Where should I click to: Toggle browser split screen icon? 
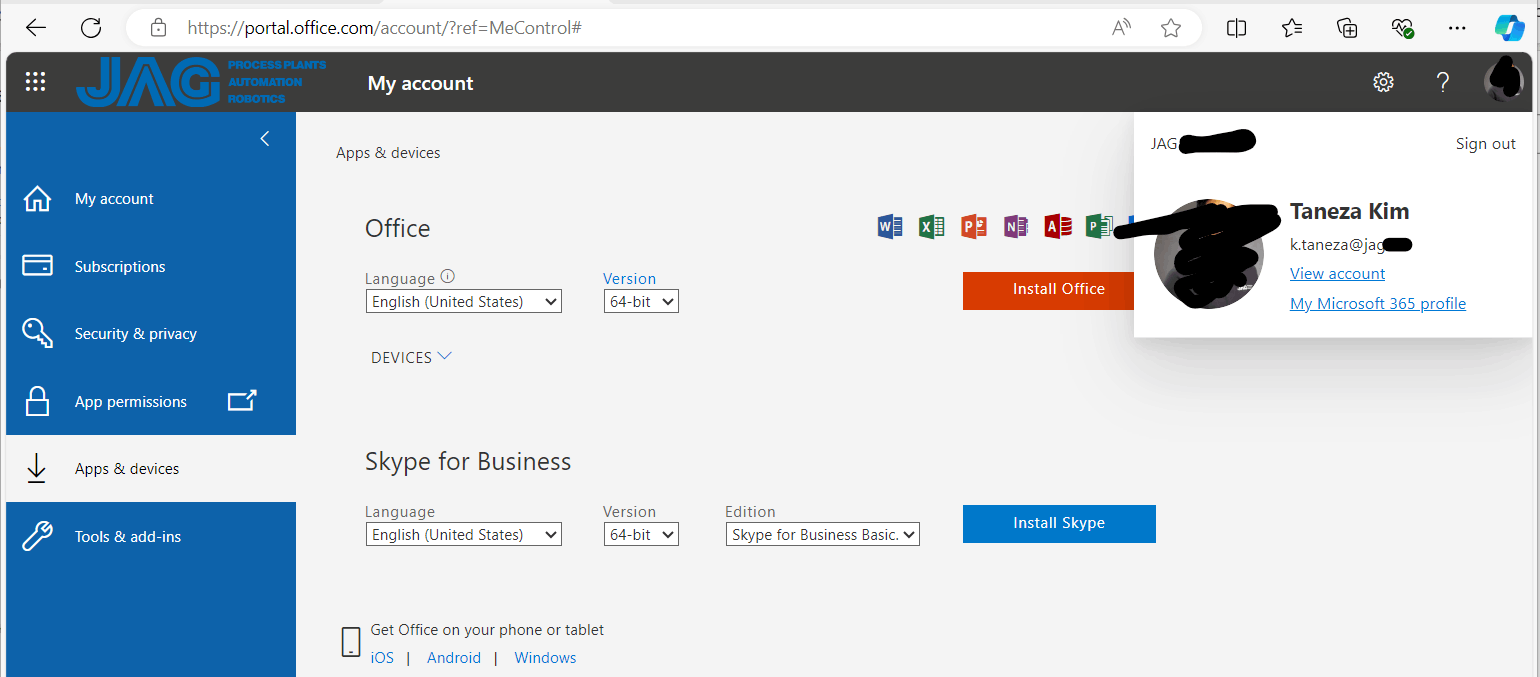1236,28
